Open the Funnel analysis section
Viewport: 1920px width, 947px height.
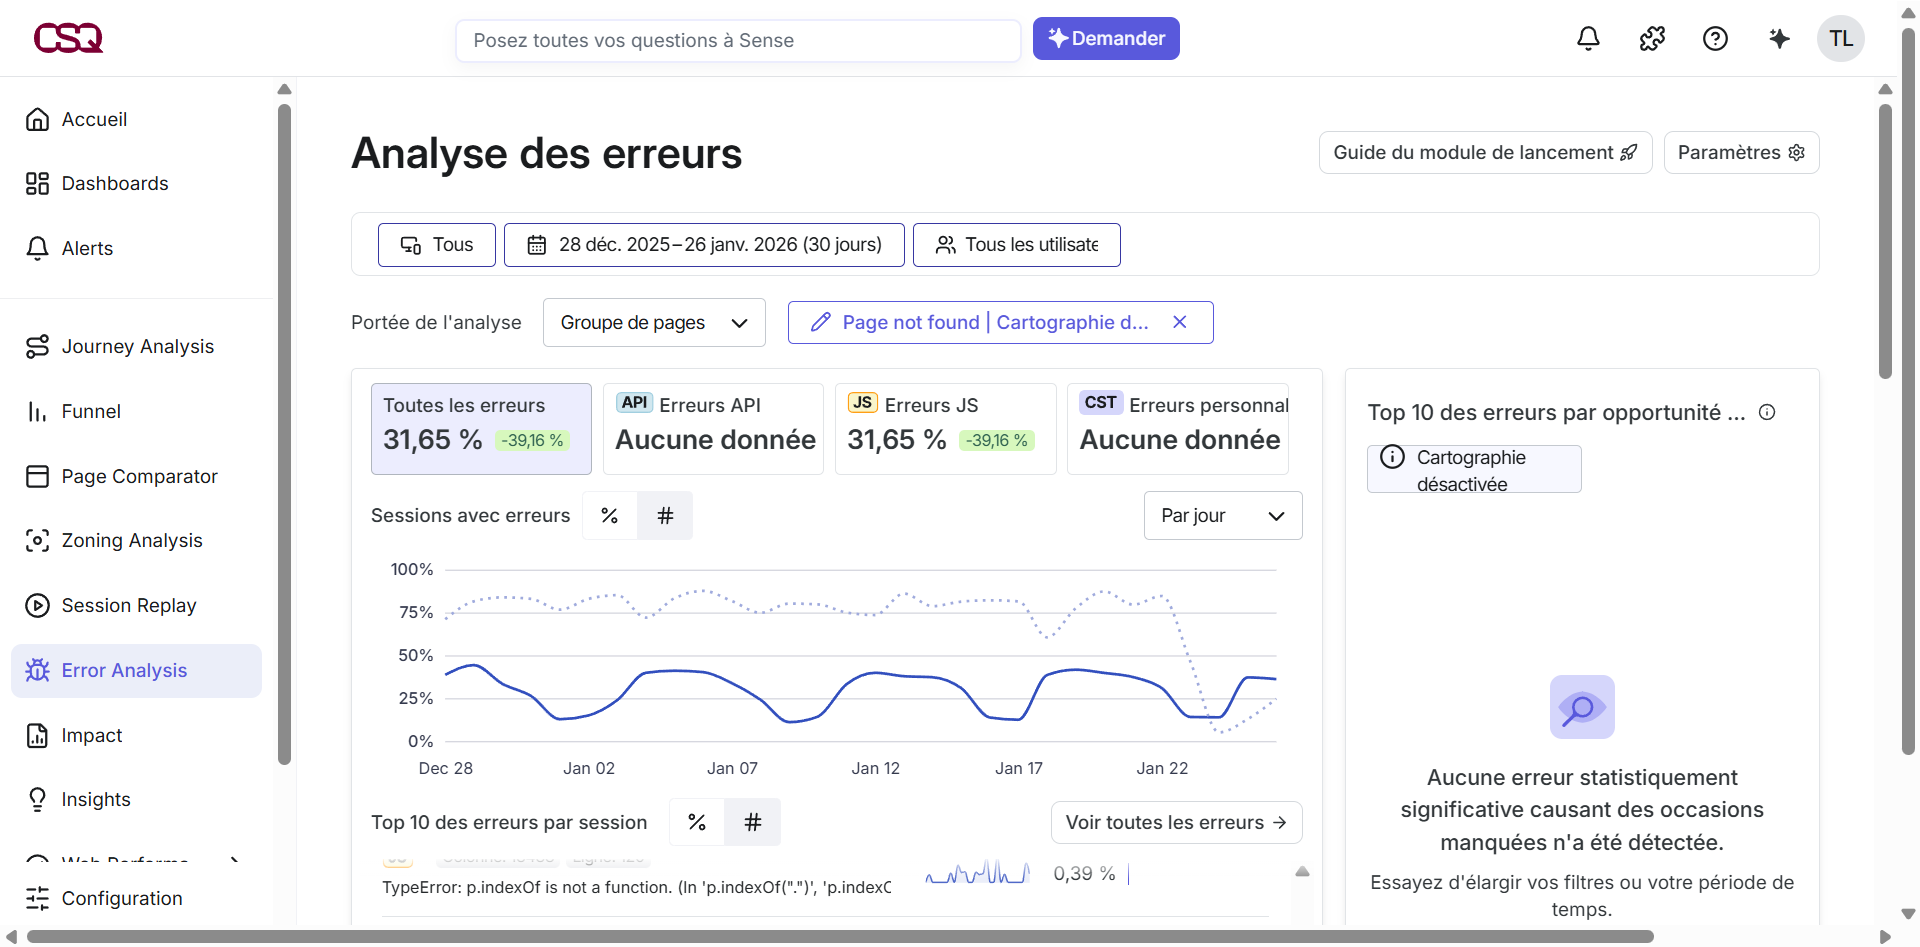tap(91, 411)
